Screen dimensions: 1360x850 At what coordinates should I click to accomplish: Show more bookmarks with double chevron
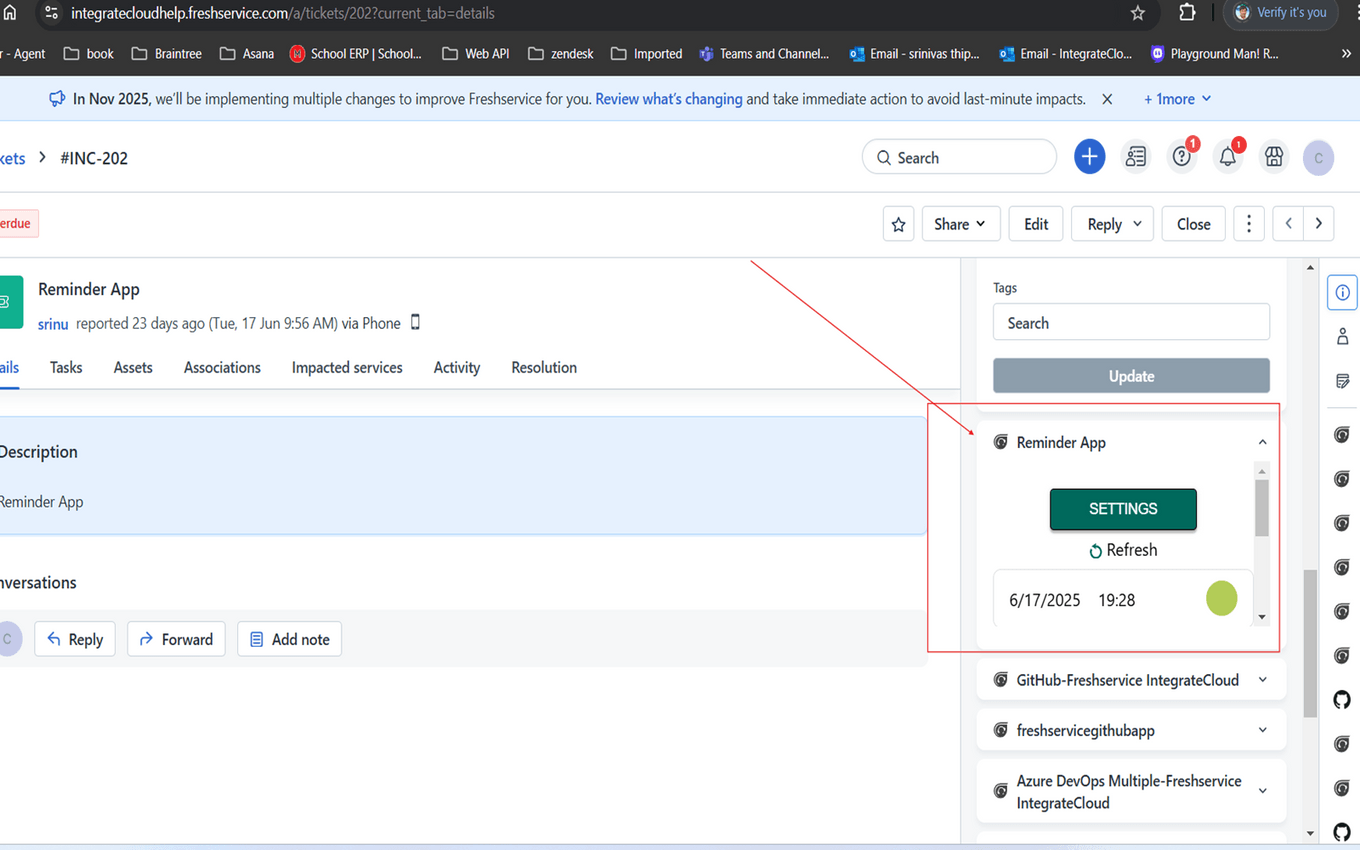(x=1346, y=54)
